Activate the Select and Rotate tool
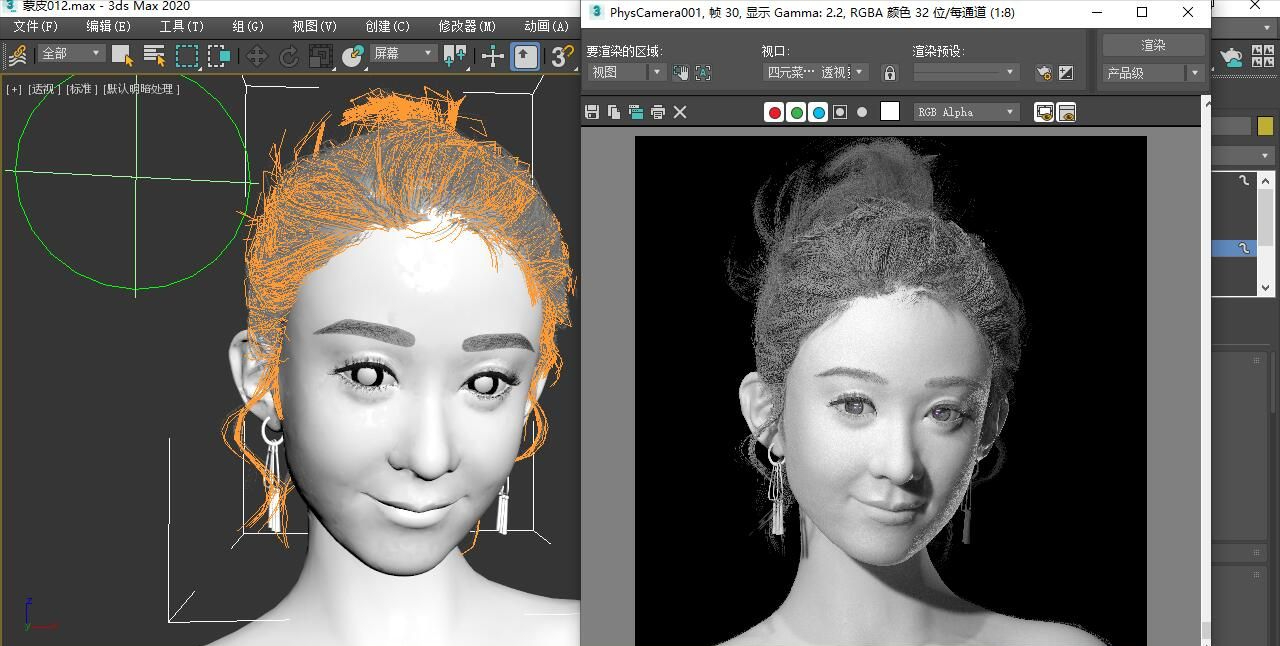 click(x=289, y=56)
